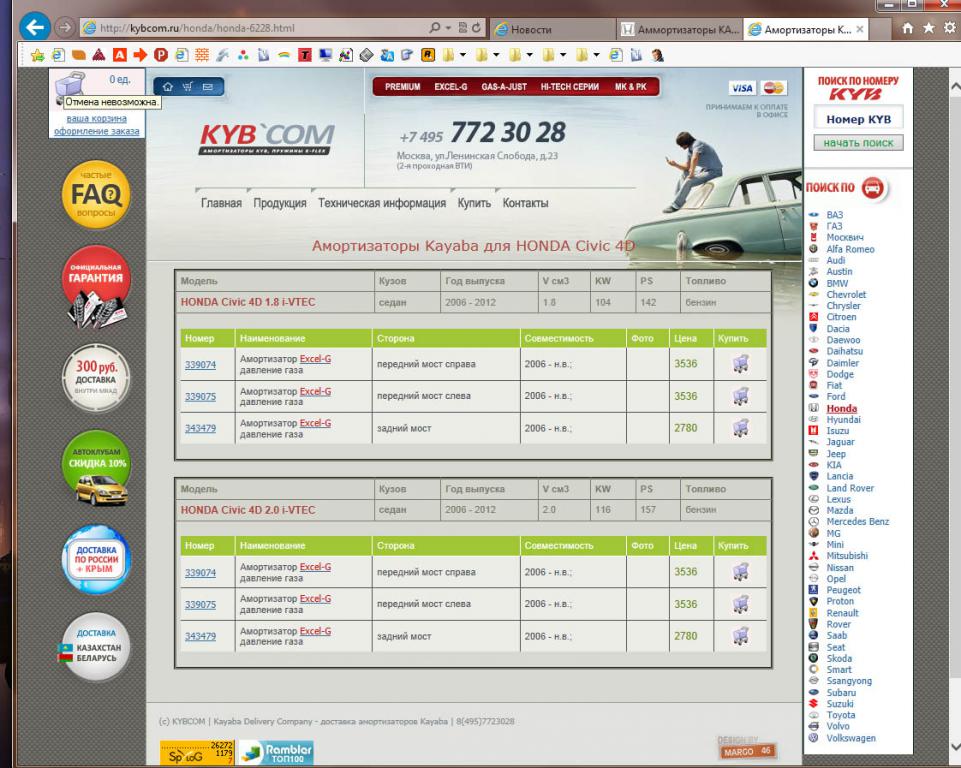Open the red-and-black T bookmark icon

[x=305, y=55]
